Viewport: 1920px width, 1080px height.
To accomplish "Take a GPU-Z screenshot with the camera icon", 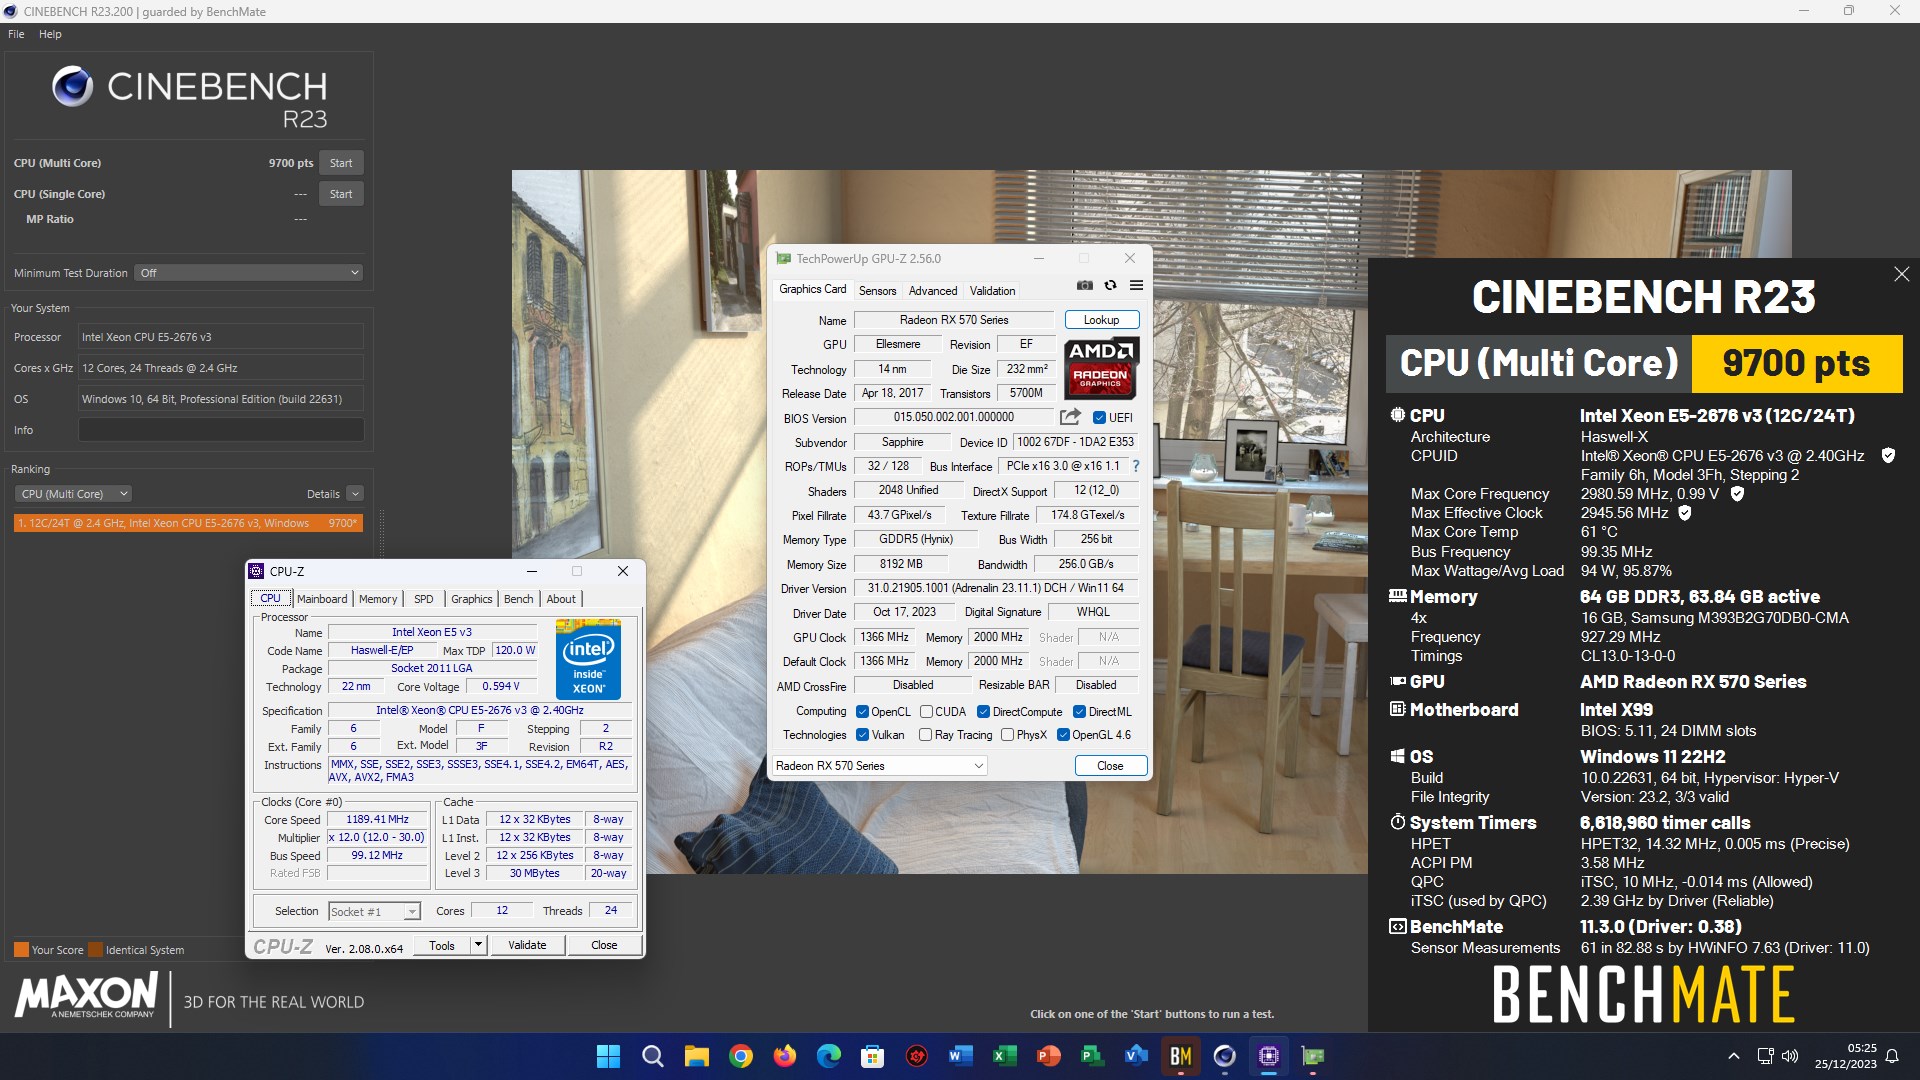I will [x=1084, y=286].
